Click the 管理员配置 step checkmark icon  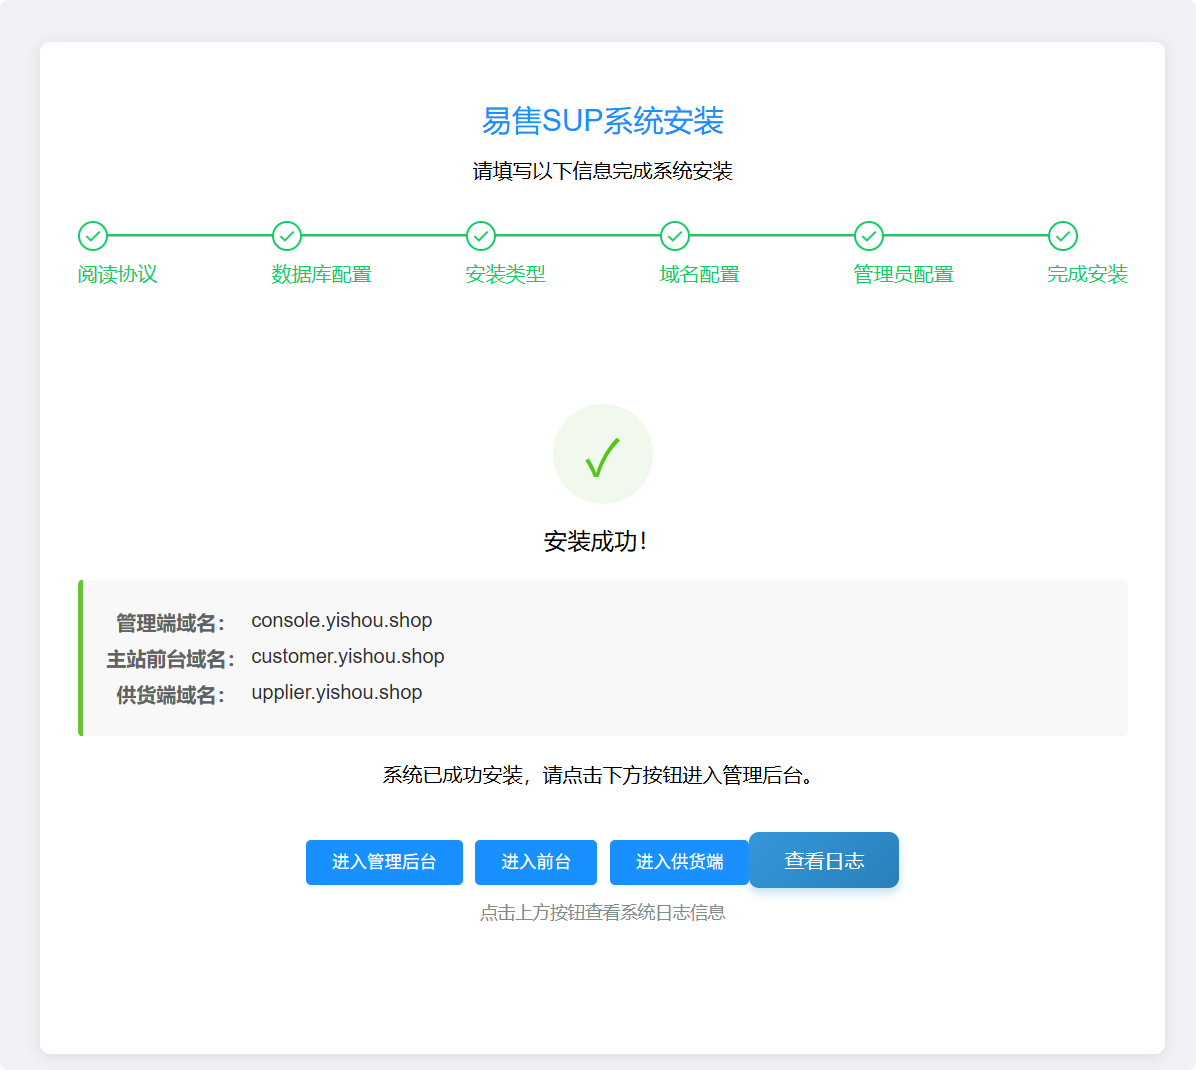(868, 236)
